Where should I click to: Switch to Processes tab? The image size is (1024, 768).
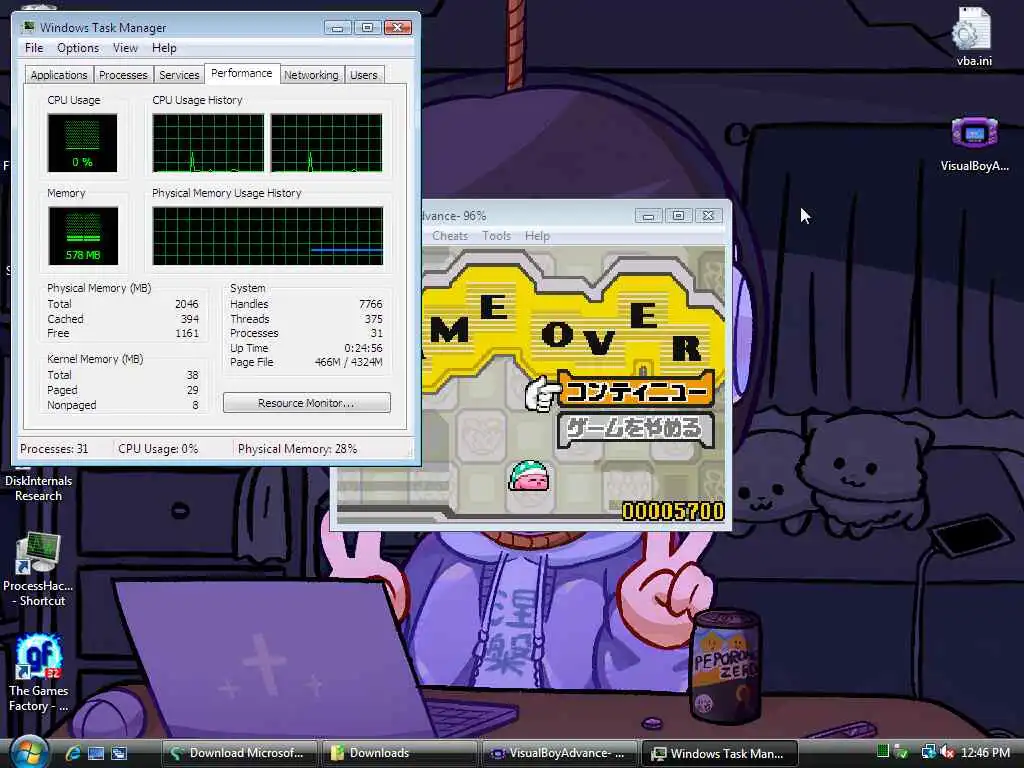point(123,74)
